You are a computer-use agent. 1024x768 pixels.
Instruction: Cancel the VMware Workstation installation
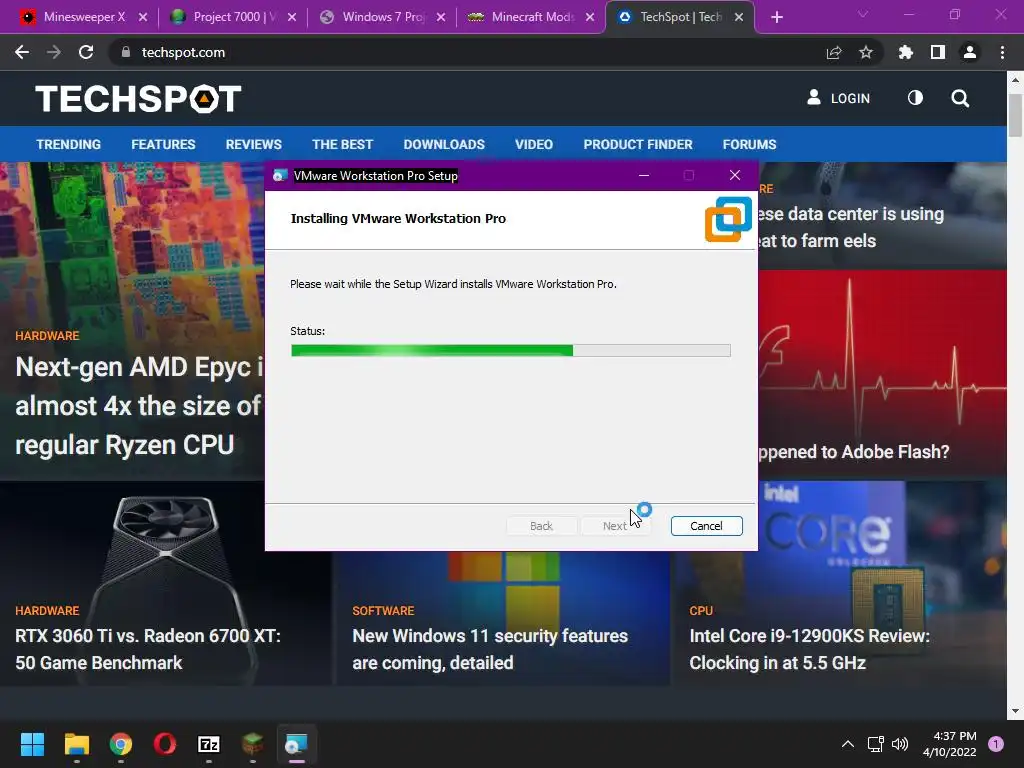[x=706, y=526]
